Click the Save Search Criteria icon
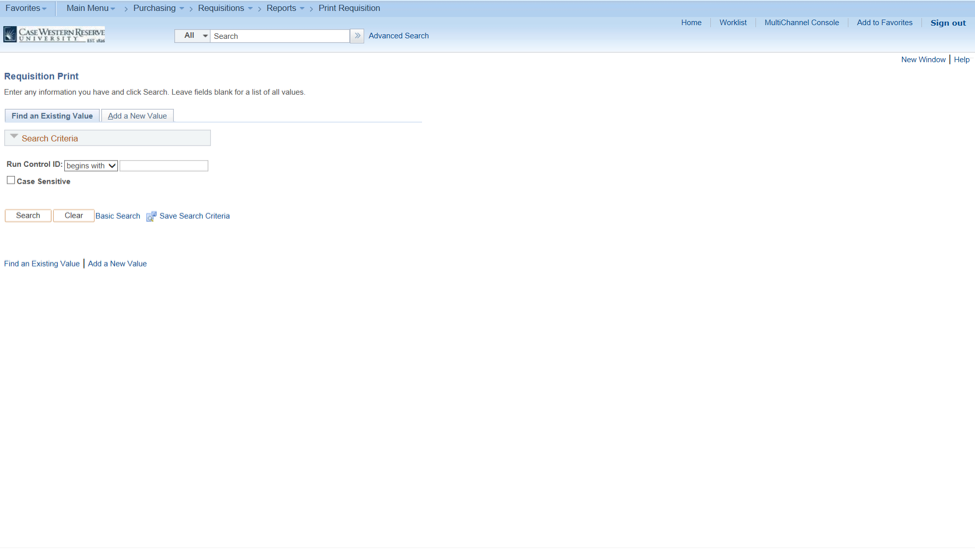 click(151, 216)
